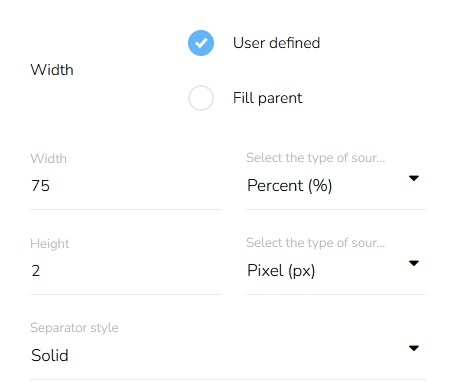Click "Select the type of sour..." label above Percent

(315, 158)
